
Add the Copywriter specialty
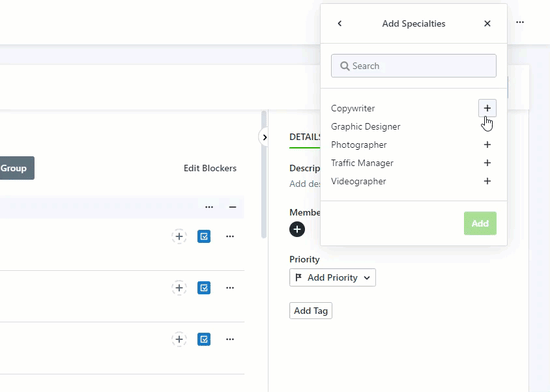coord(487,108)
